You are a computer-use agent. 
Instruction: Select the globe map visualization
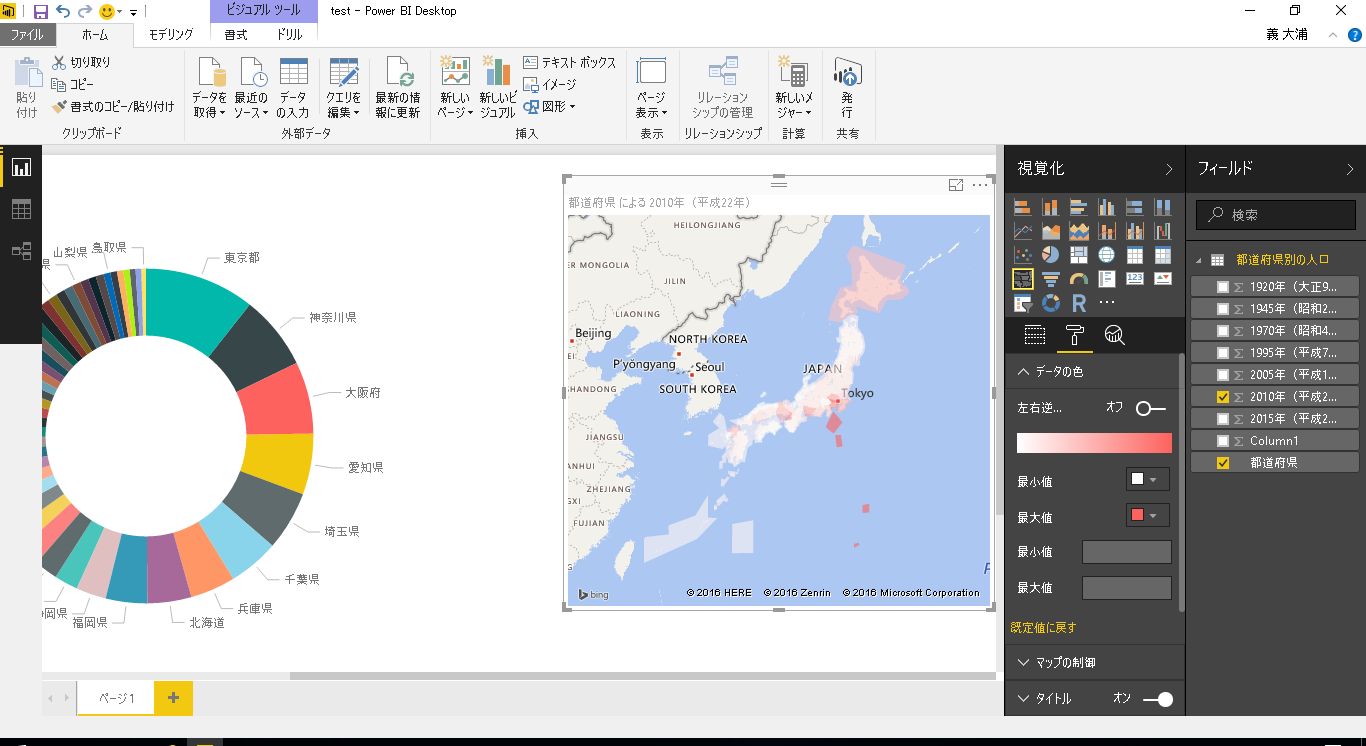[x=1107, y=255]
